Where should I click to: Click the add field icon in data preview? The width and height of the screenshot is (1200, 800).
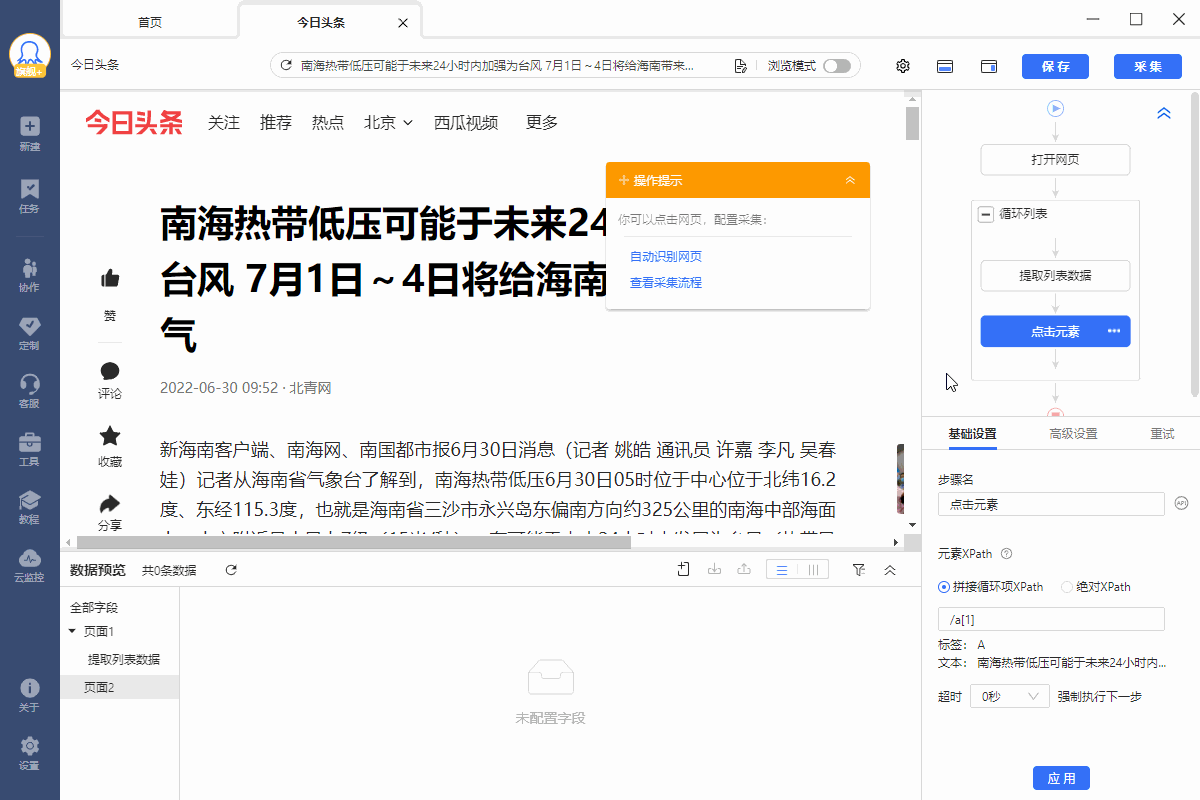click(684, 569)
